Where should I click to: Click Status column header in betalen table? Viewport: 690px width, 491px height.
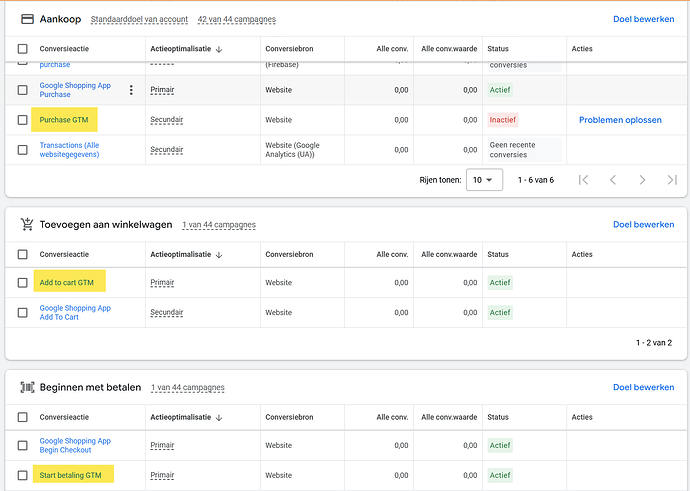coord(498,417)
